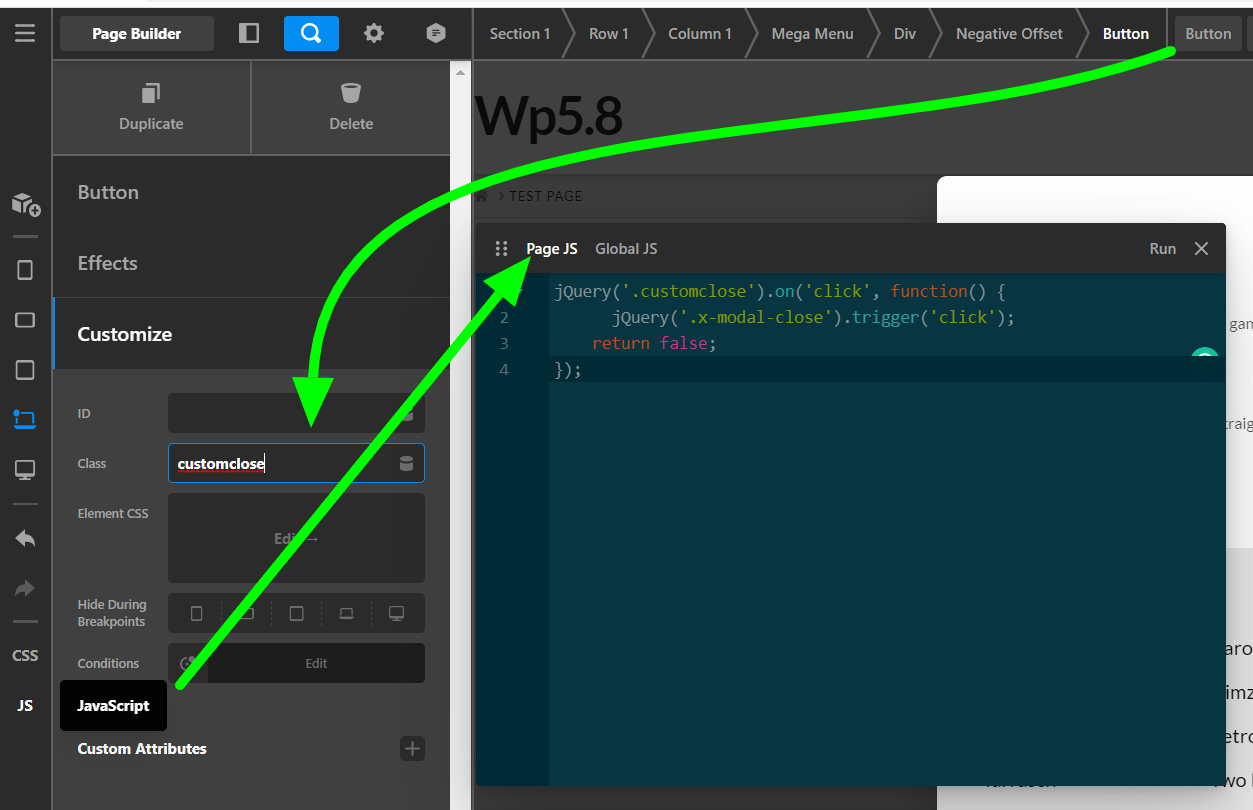Open the hamburger menu icon
This screenshot has width=1253, height=810.
coord(25,33)
